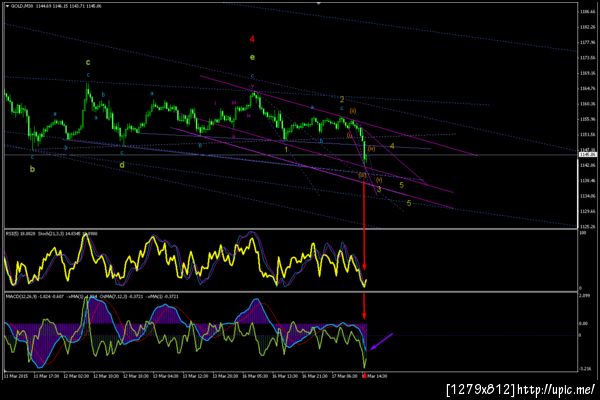Click the 16 Mar 05:00 time axis label

tap(255, 376)
